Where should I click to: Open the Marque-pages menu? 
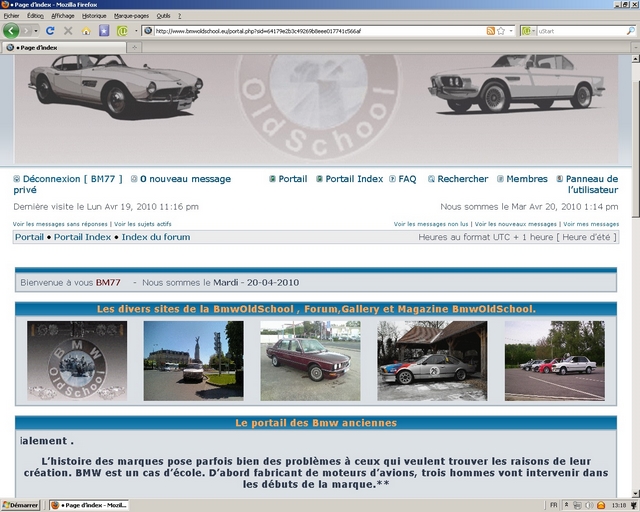pyautogui.click(x=131, y=16)
